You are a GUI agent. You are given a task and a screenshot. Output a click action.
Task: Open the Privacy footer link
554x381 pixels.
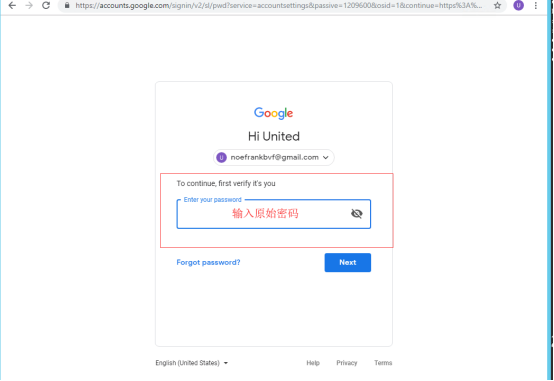[347, 363]
